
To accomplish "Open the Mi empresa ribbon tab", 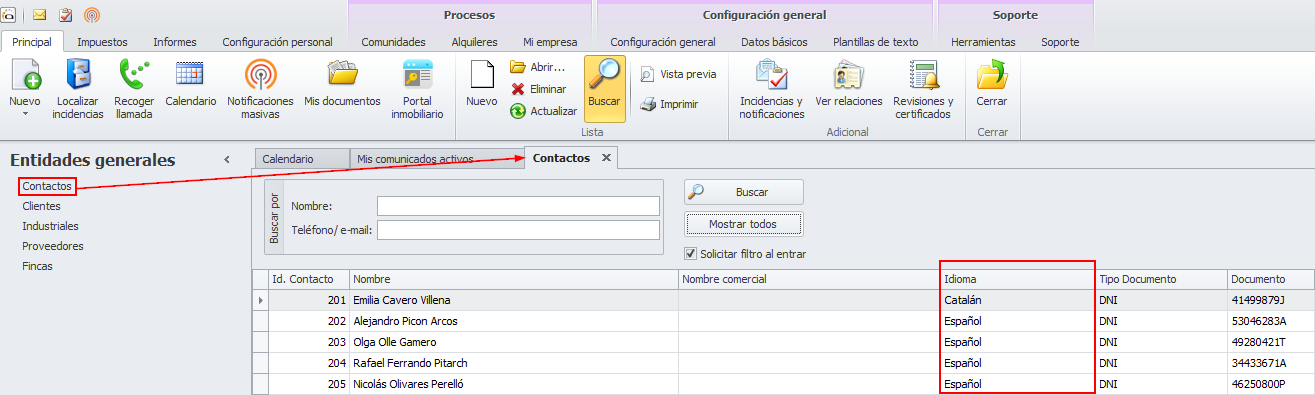I will [x=550, y=42].
